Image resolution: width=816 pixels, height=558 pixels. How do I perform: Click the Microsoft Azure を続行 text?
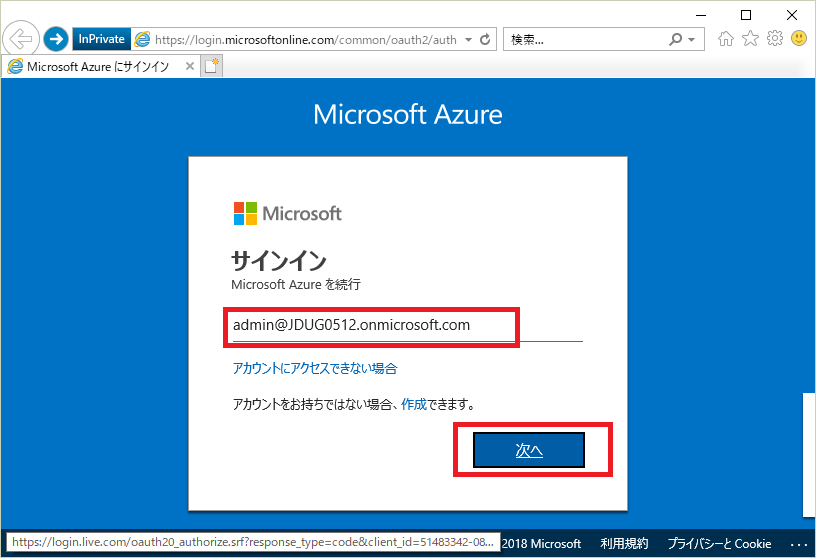point(296,284)
